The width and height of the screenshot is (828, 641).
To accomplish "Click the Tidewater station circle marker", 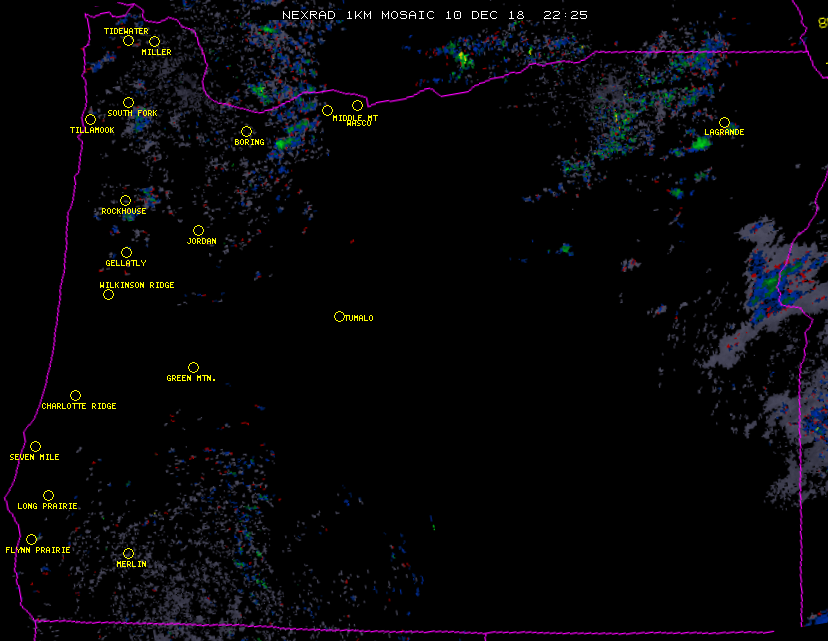I will [128, 41].
